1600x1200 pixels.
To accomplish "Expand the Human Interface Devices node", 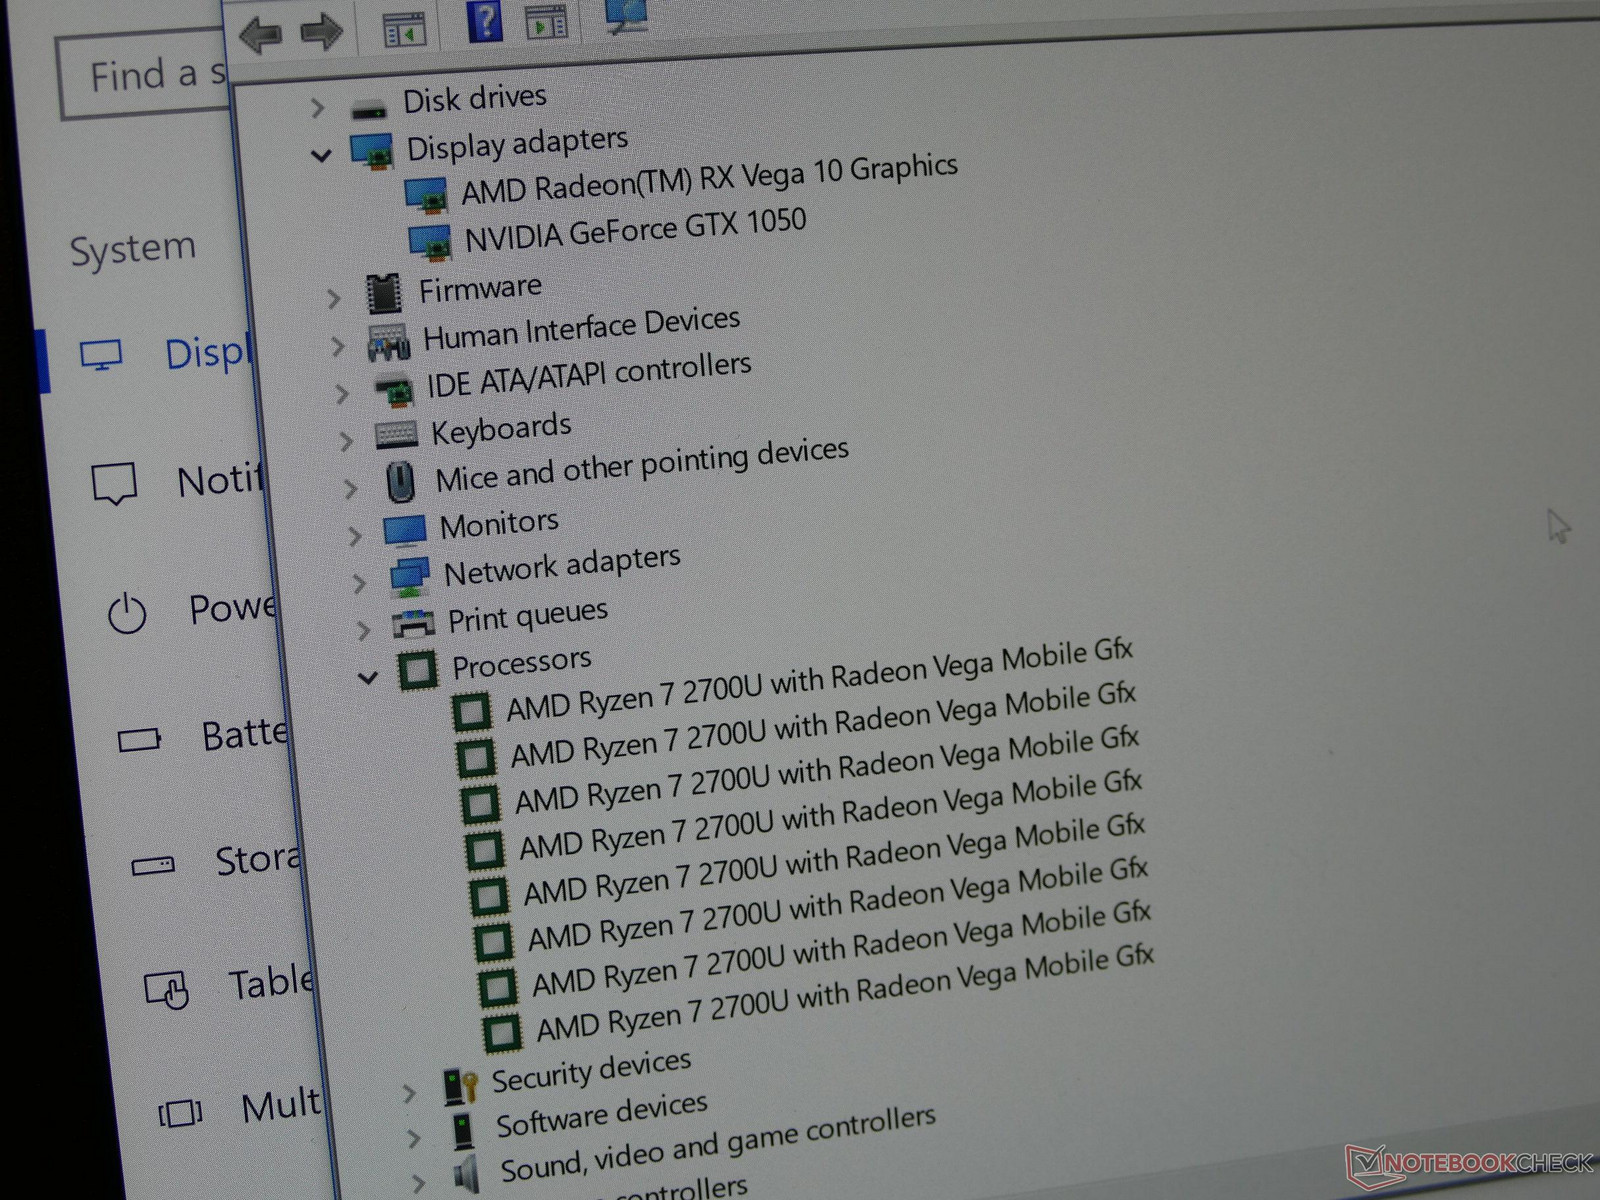I will (337, 346).
